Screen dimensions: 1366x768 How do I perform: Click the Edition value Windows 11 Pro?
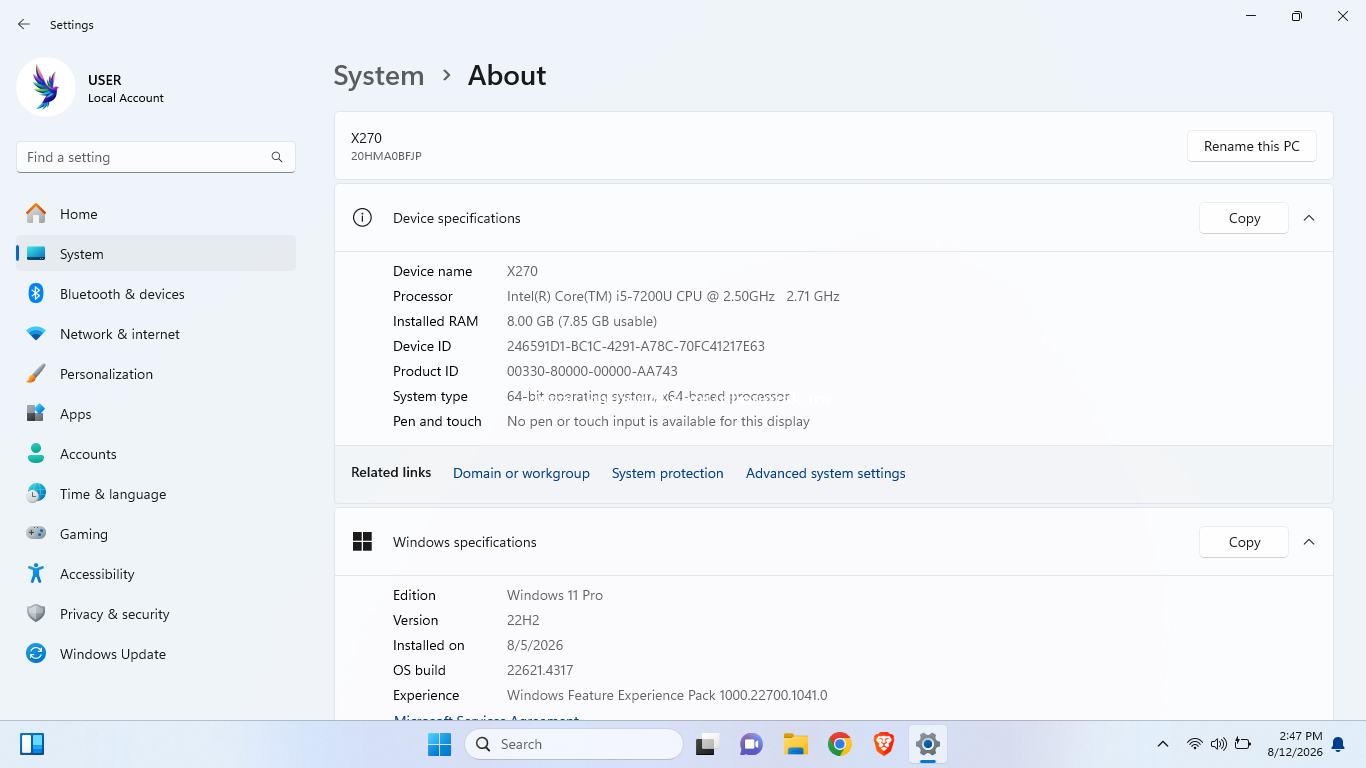[555, 595]
